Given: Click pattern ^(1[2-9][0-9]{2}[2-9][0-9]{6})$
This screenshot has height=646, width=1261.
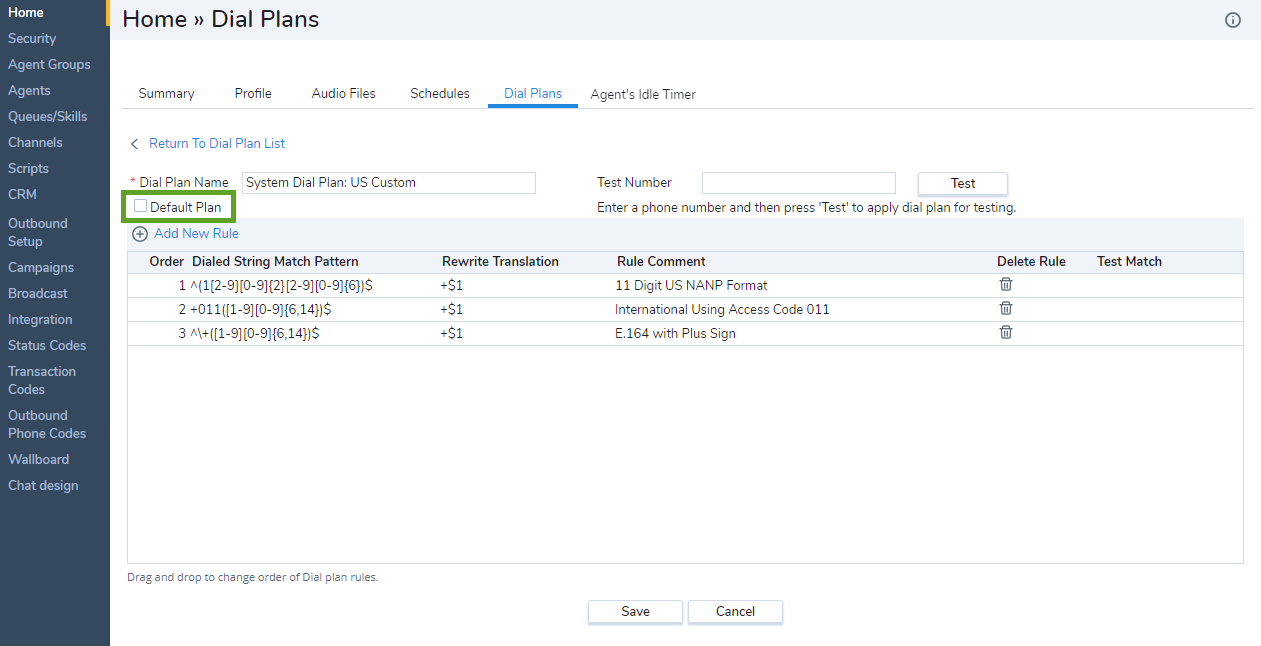Looking at the screenshot, I should 282,285.
